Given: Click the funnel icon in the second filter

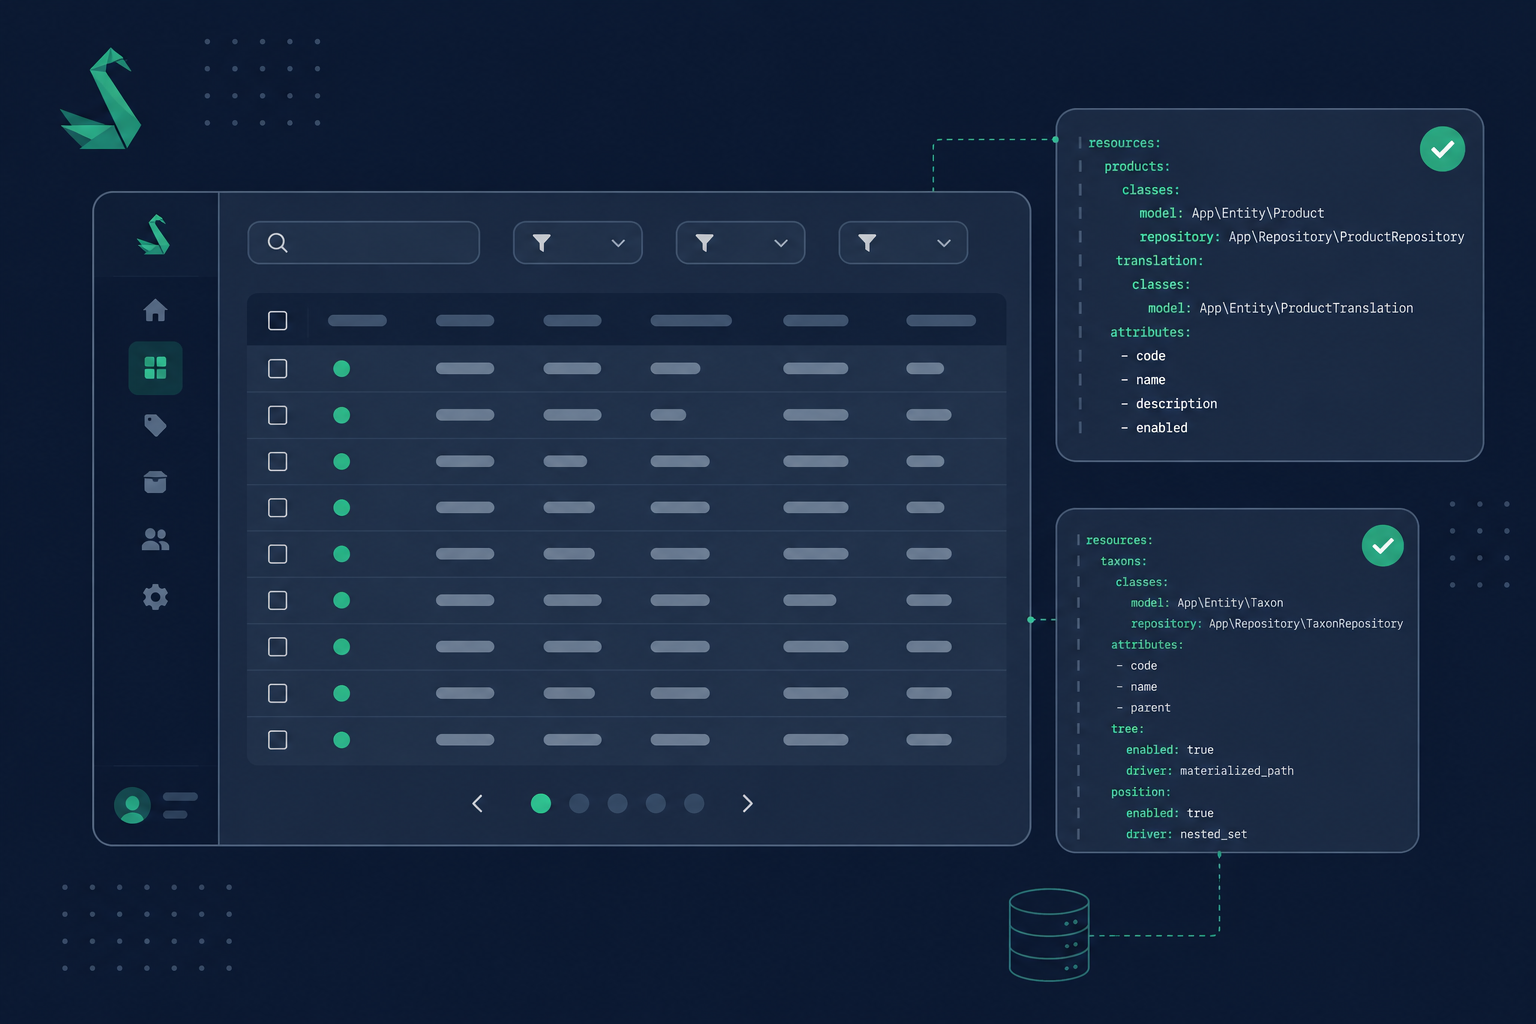Looking at the screenshot, I should click(704, 243).
